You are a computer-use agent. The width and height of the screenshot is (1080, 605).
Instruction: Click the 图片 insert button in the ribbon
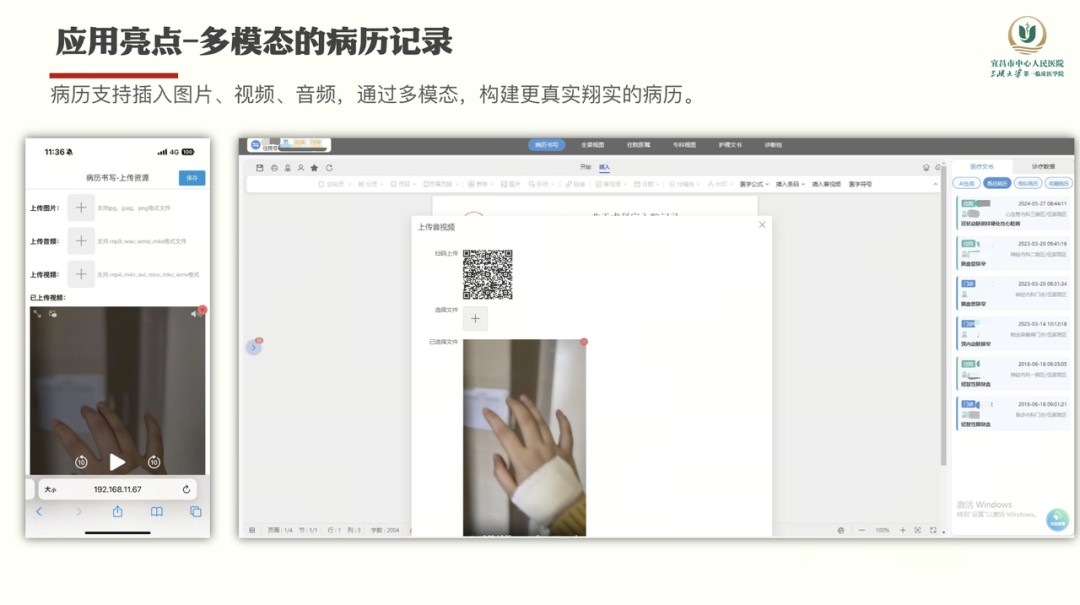510,184
